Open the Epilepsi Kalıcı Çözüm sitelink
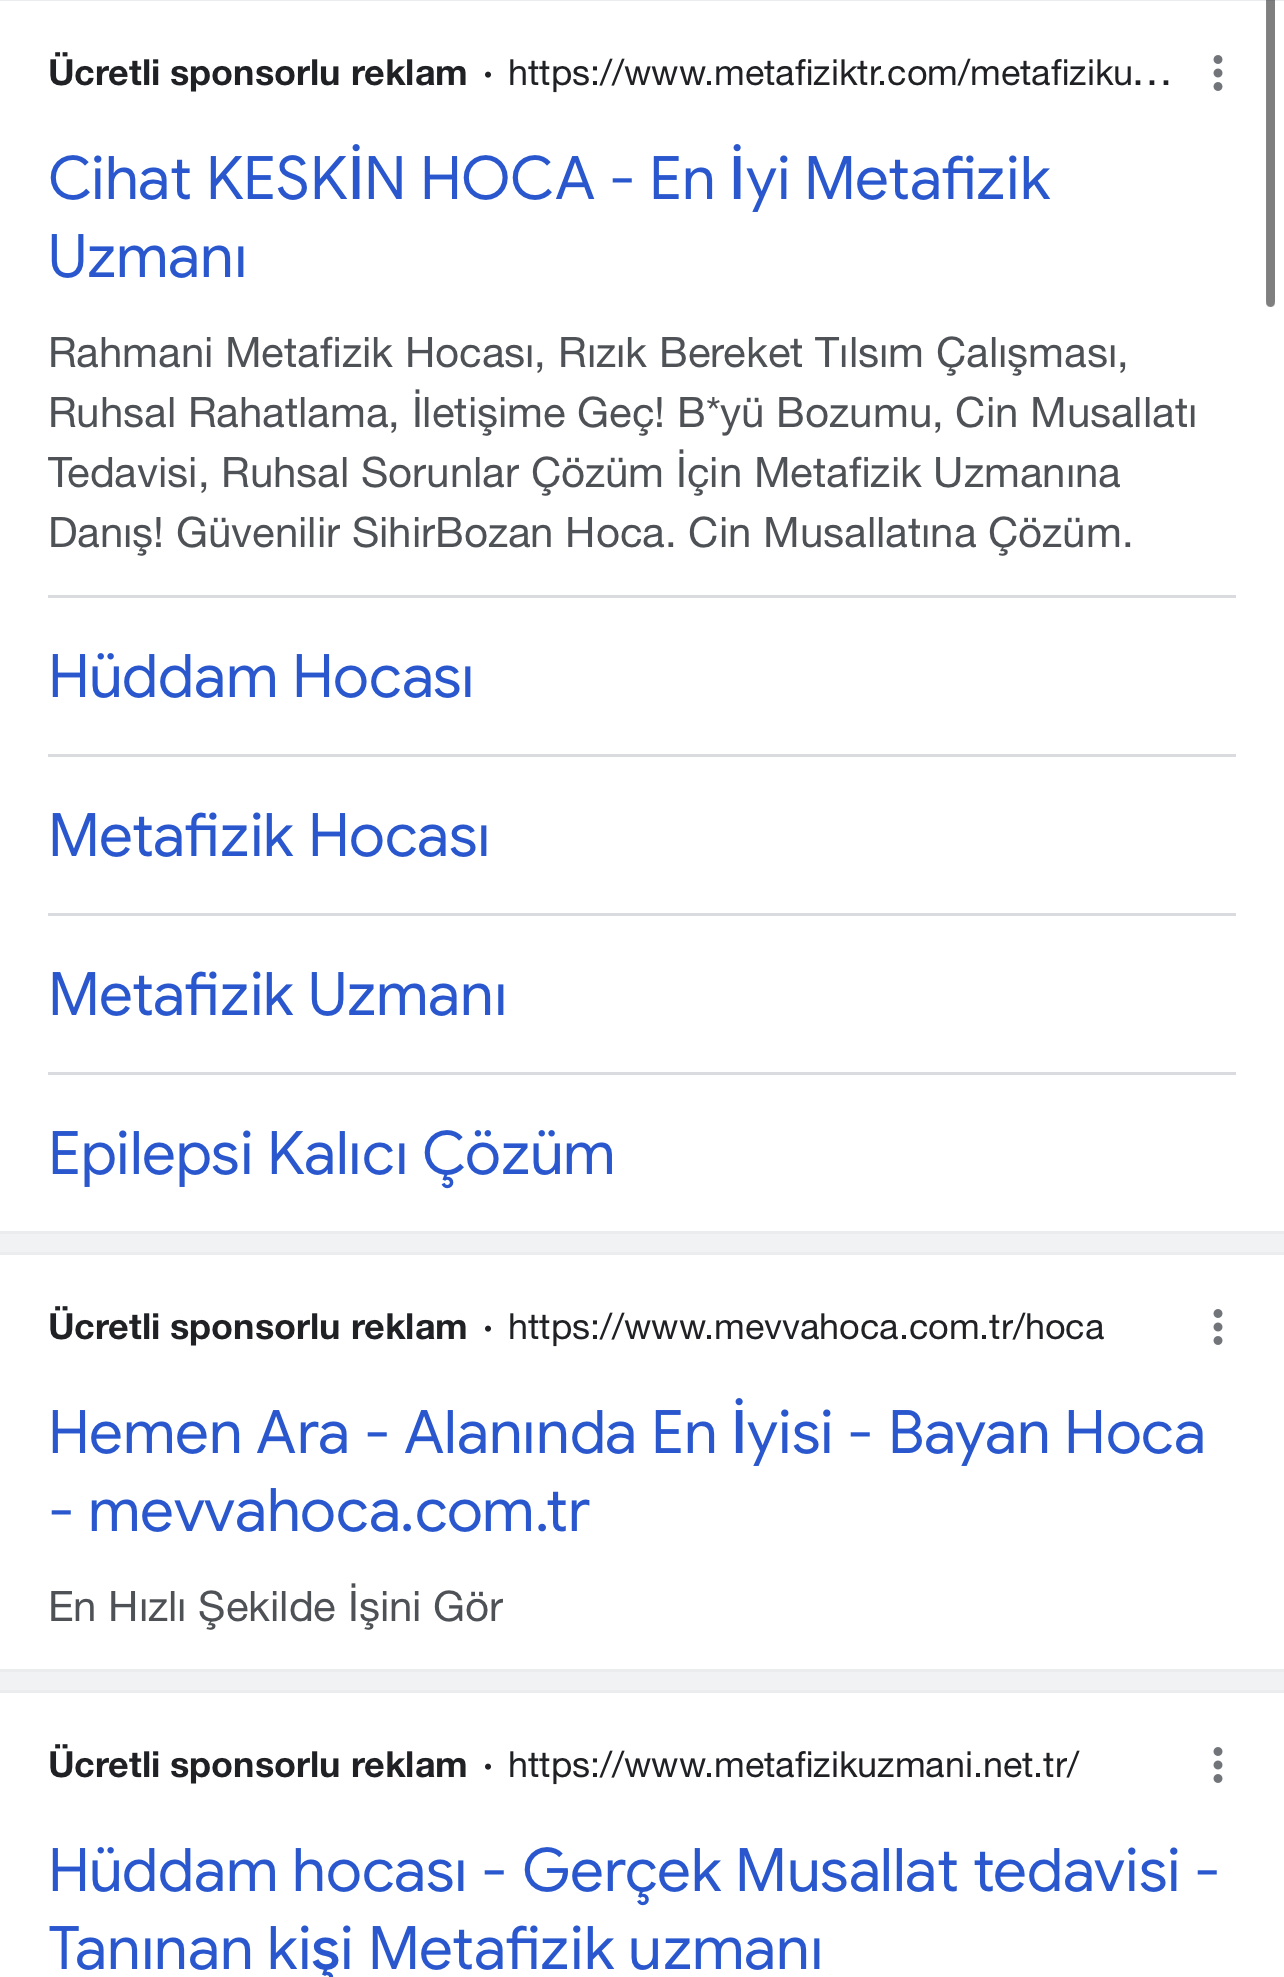 click(331, 1154)
